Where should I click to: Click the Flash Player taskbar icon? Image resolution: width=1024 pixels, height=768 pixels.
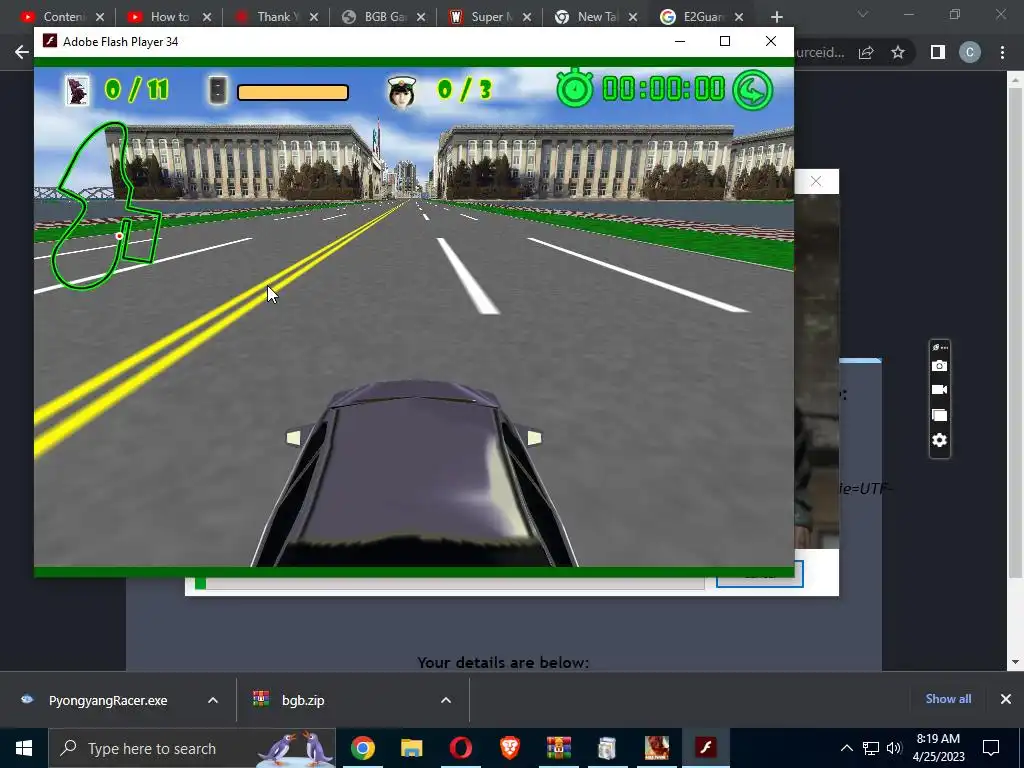[x=705, y=748]
